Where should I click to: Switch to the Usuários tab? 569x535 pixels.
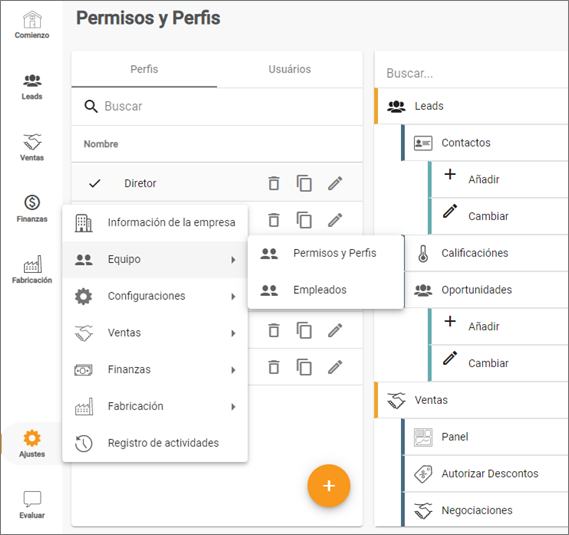point(290,69)
